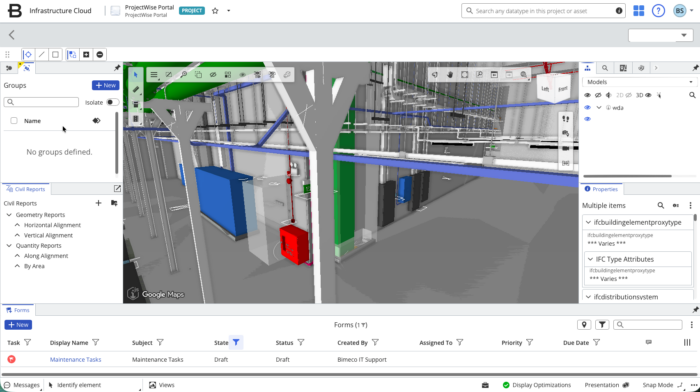Search models using the magnifier icon
The height and width of the screenshot is (392, 700).
[x=692, y=95]
